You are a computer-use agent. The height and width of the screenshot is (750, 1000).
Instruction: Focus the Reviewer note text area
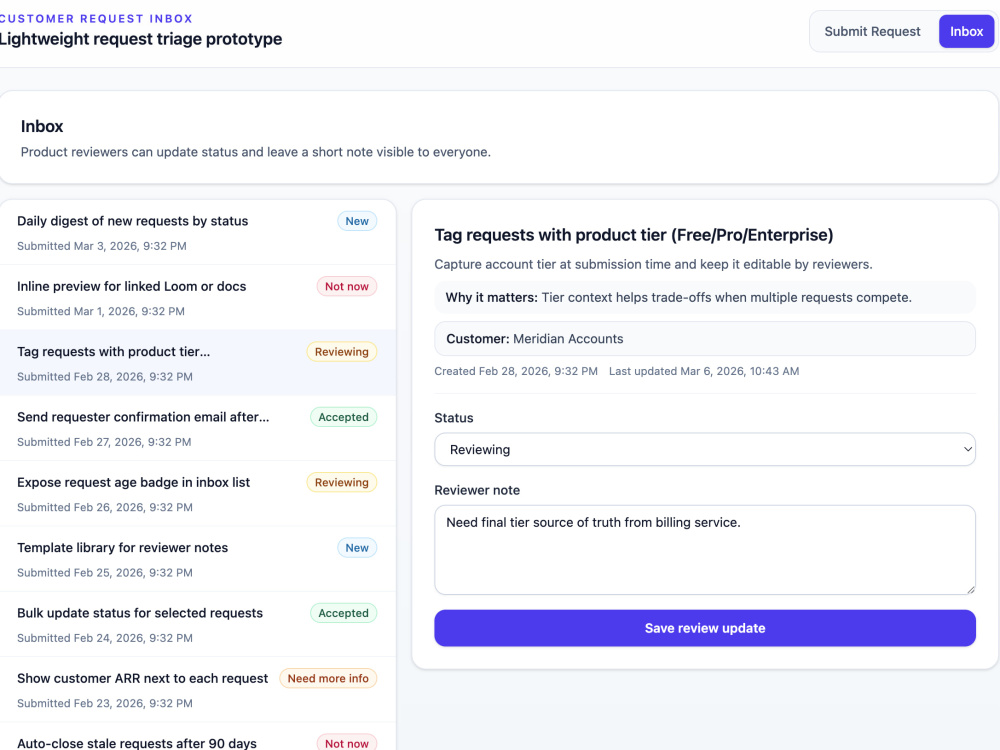pyautogui.click(x=705, y=550)
